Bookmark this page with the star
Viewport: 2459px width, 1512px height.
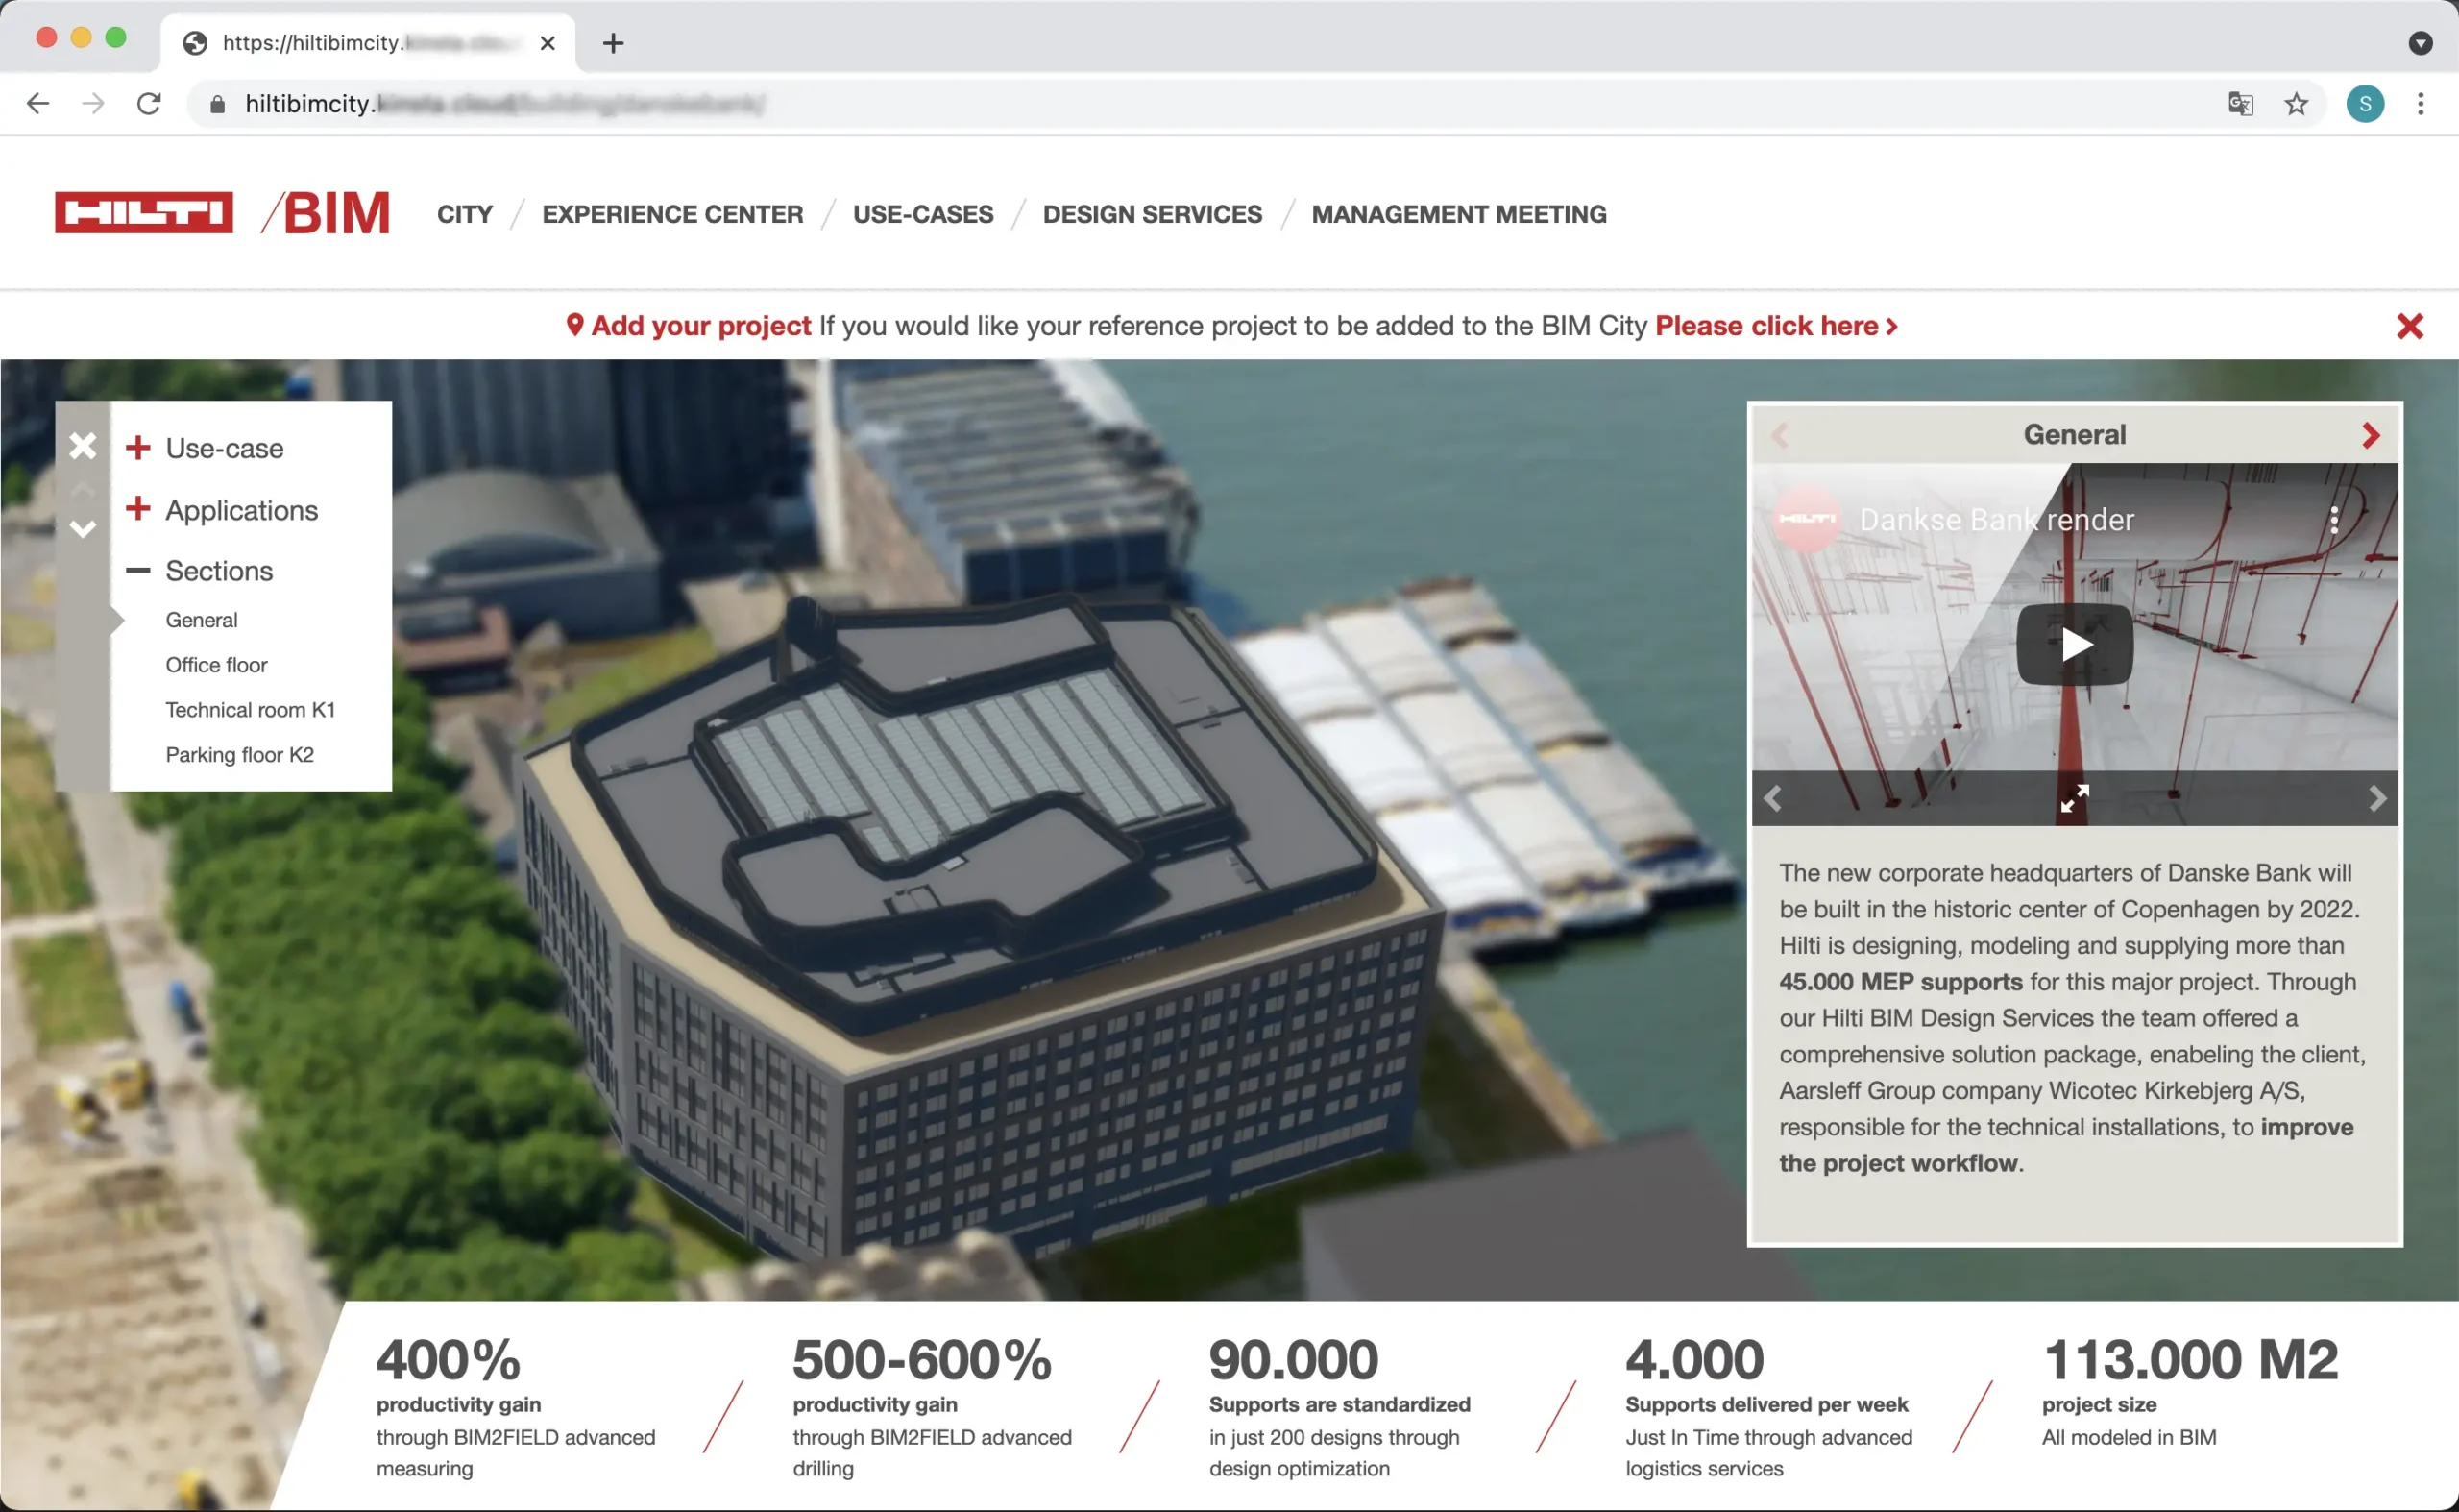2296,104
